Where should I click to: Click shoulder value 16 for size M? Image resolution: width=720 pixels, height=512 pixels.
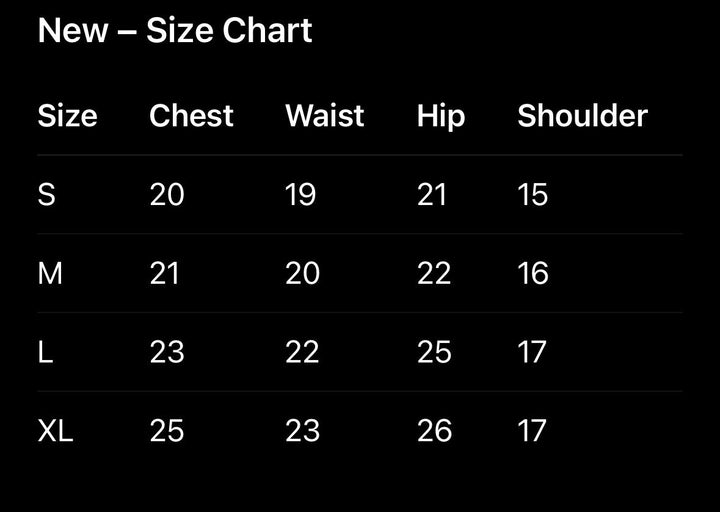[x=533, y=273]
